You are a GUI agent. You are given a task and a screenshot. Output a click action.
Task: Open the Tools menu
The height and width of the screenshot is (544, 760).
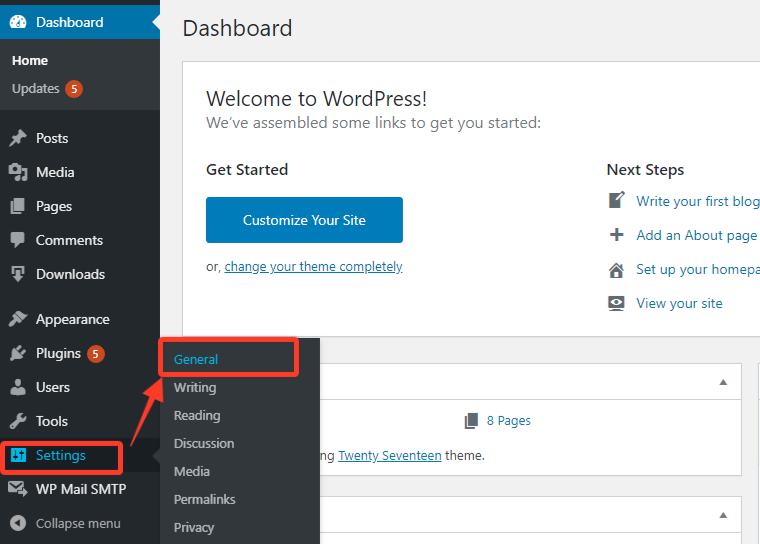(80, 421)
